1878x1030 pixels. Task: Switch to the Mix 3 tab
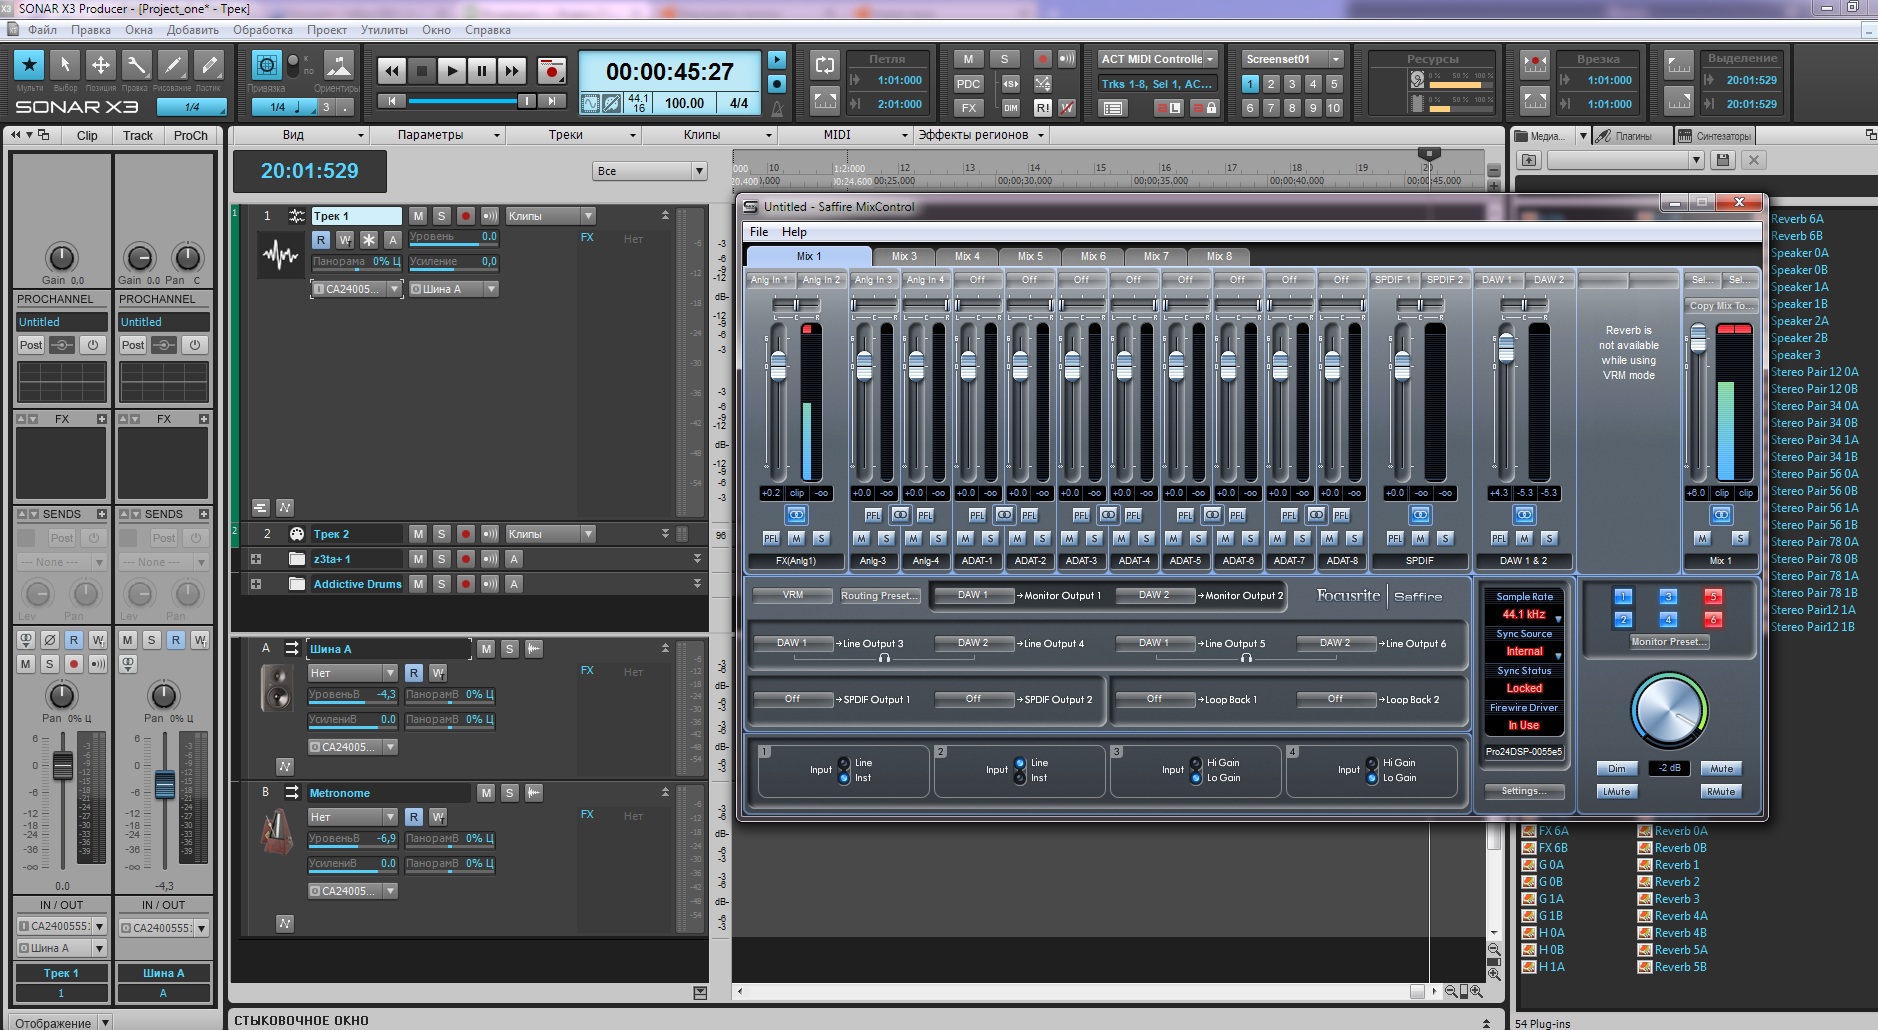point(904,256)
